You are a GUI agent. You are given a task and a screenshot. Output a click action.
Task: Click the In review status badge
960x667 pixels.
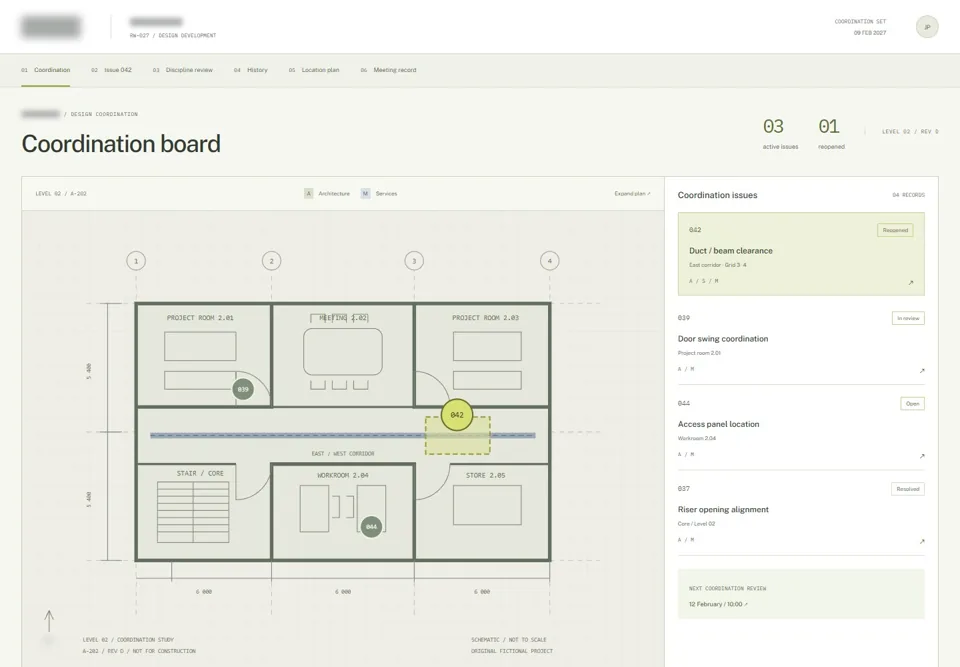[x=908, y=318]
